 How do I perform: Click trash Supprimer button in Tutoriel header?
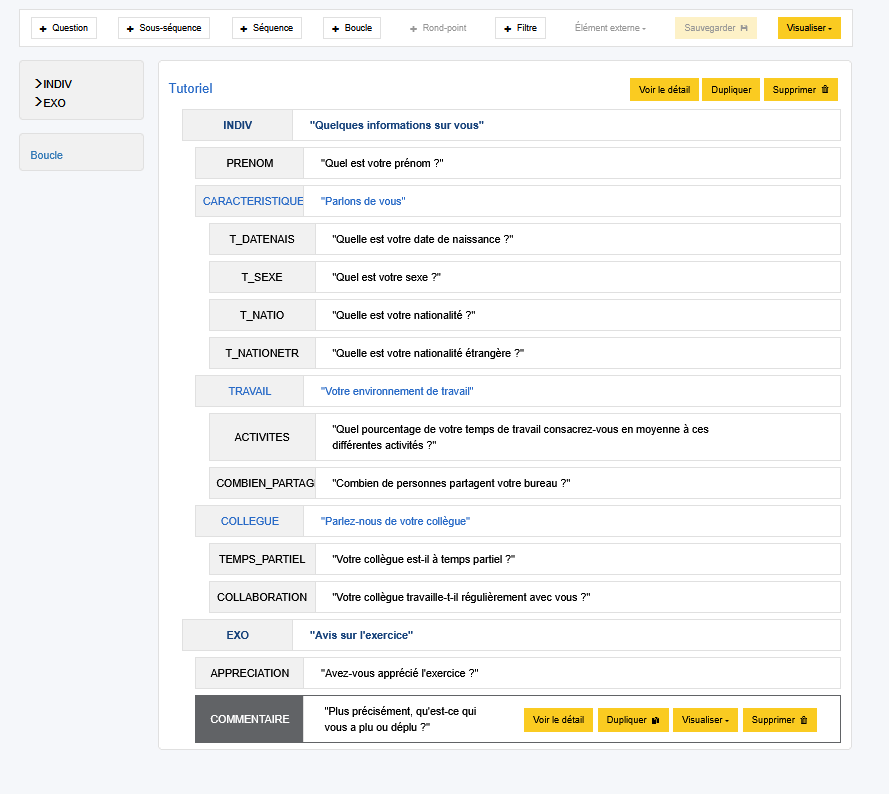tap(800, 90)
